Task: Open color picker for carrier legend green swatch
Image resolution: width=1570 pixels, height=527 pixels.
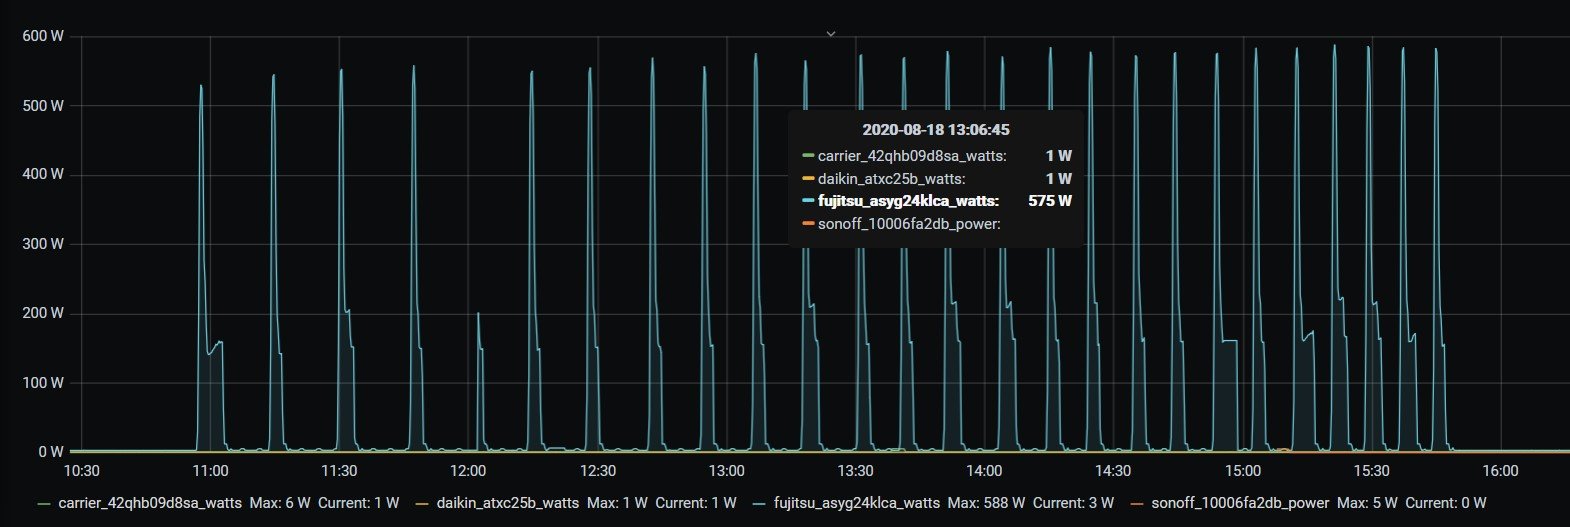Action: pos(44,503)
